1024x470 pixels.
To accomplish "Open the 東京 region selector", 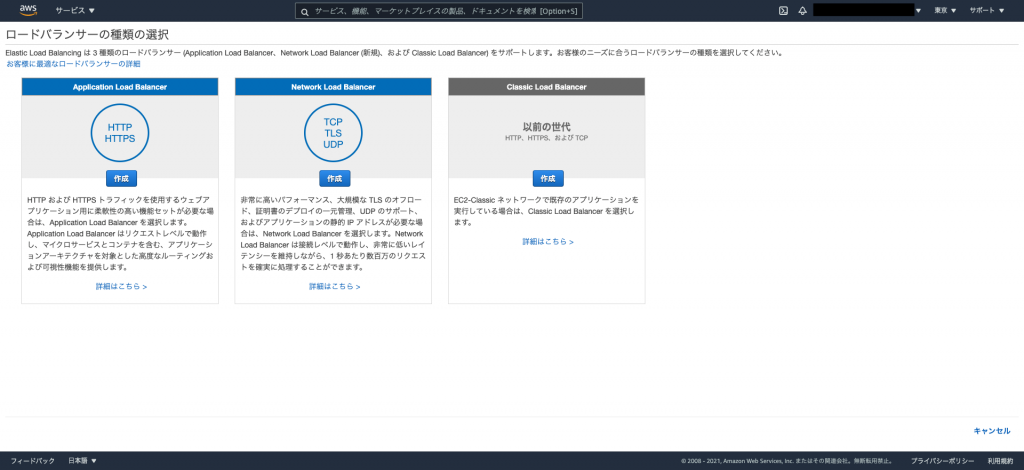I will tap(945, 10).
